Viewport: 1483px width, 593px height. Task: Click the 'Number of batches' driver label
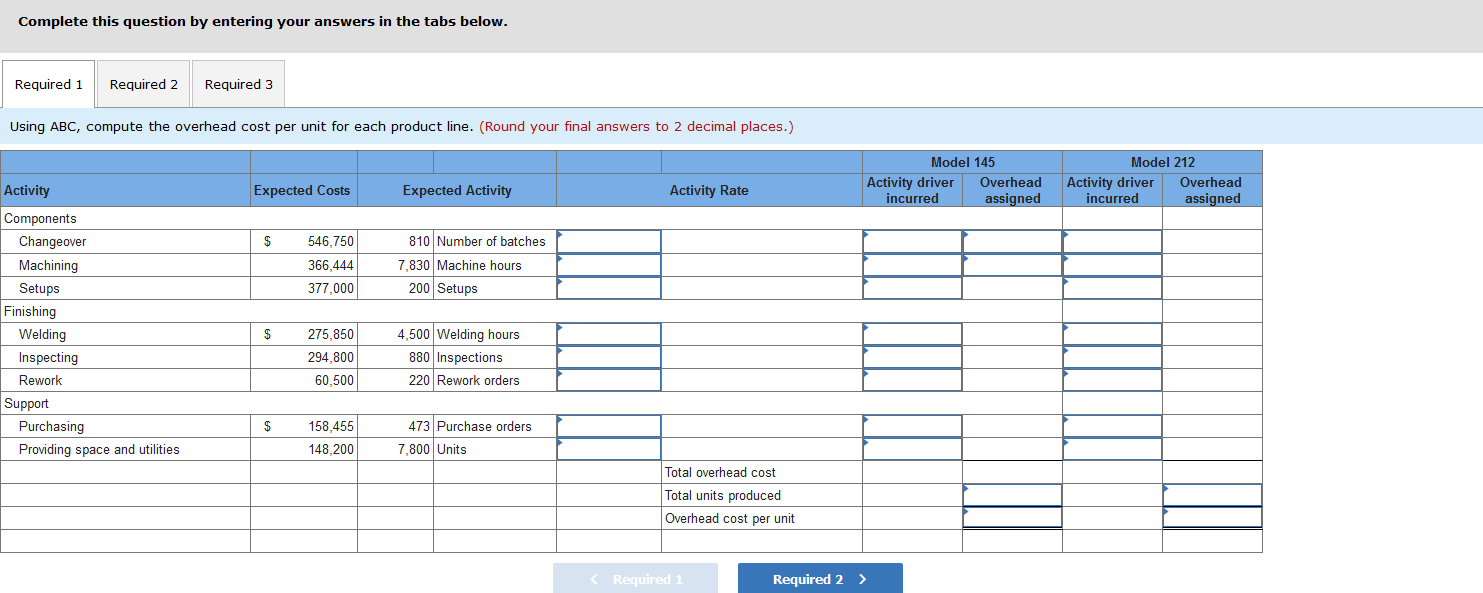491,242
